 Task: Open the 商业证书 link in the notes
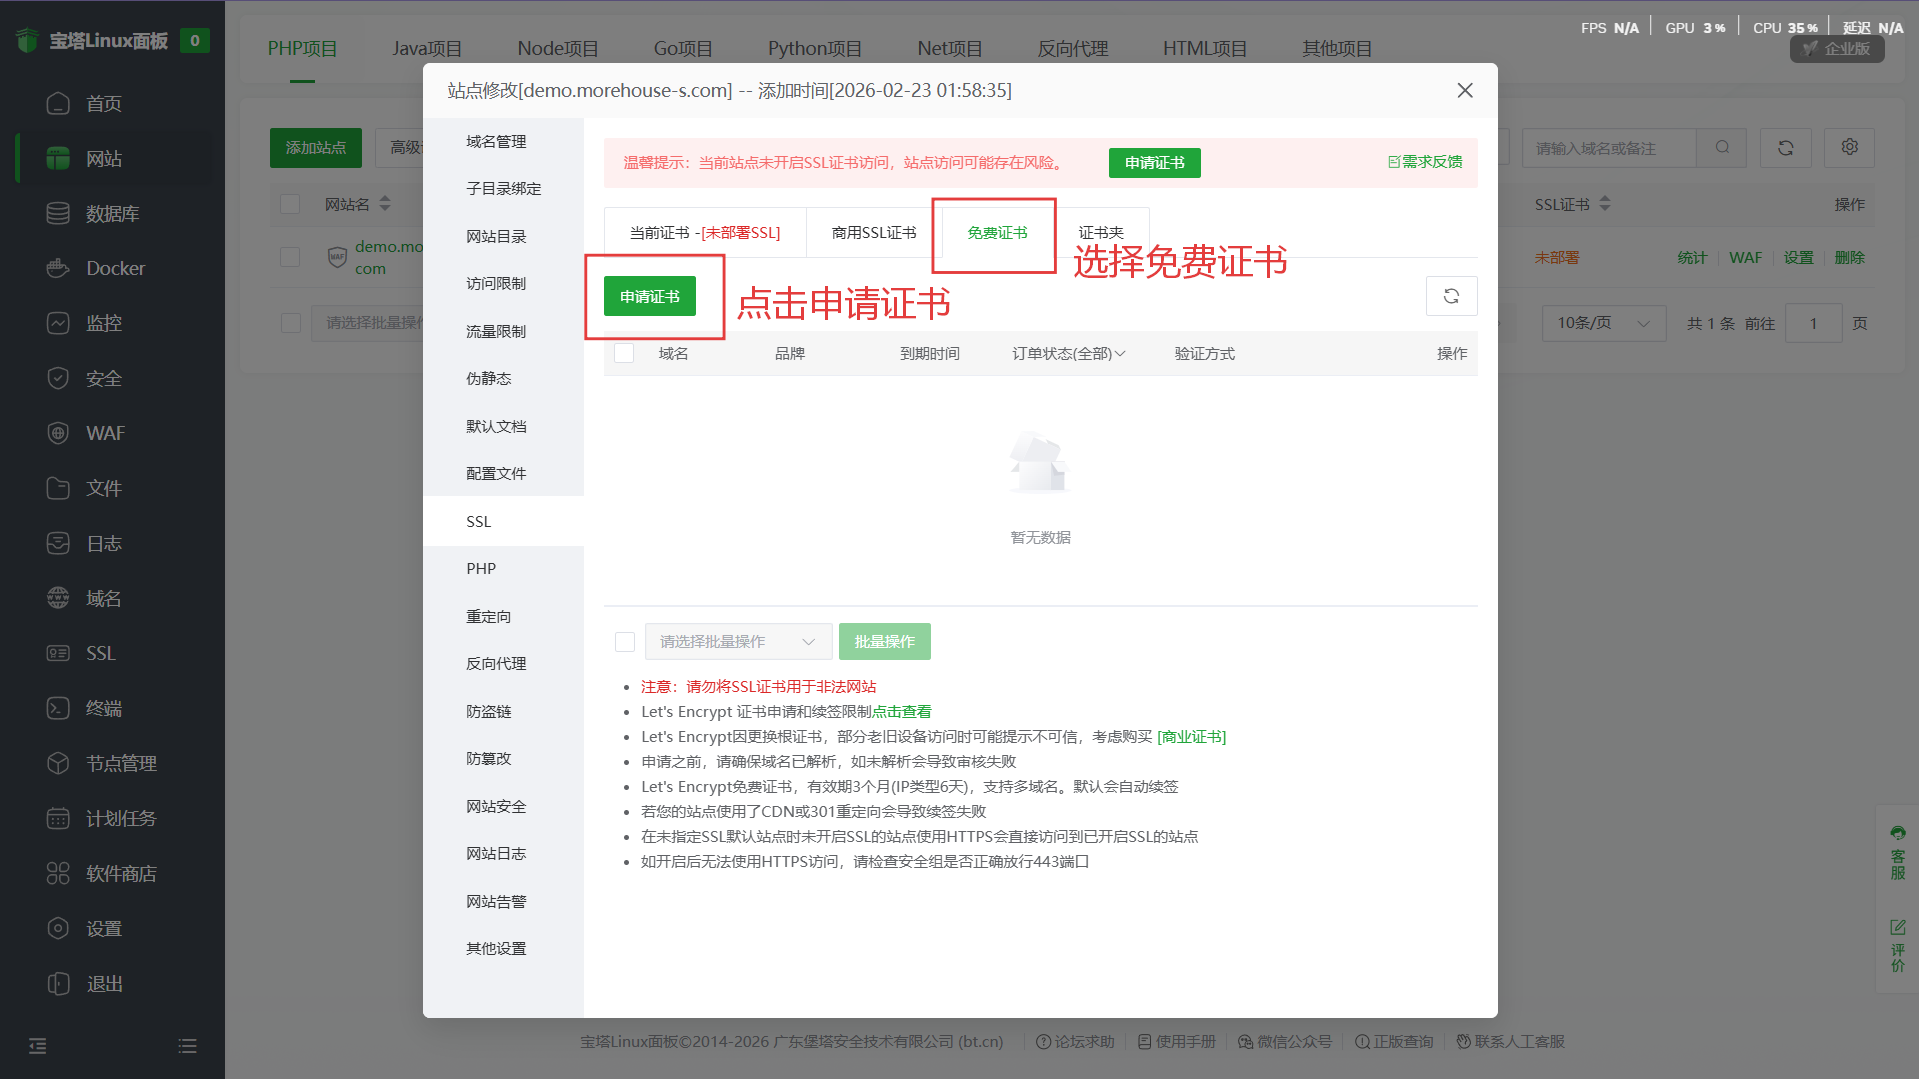click(x=1191, y=737)
